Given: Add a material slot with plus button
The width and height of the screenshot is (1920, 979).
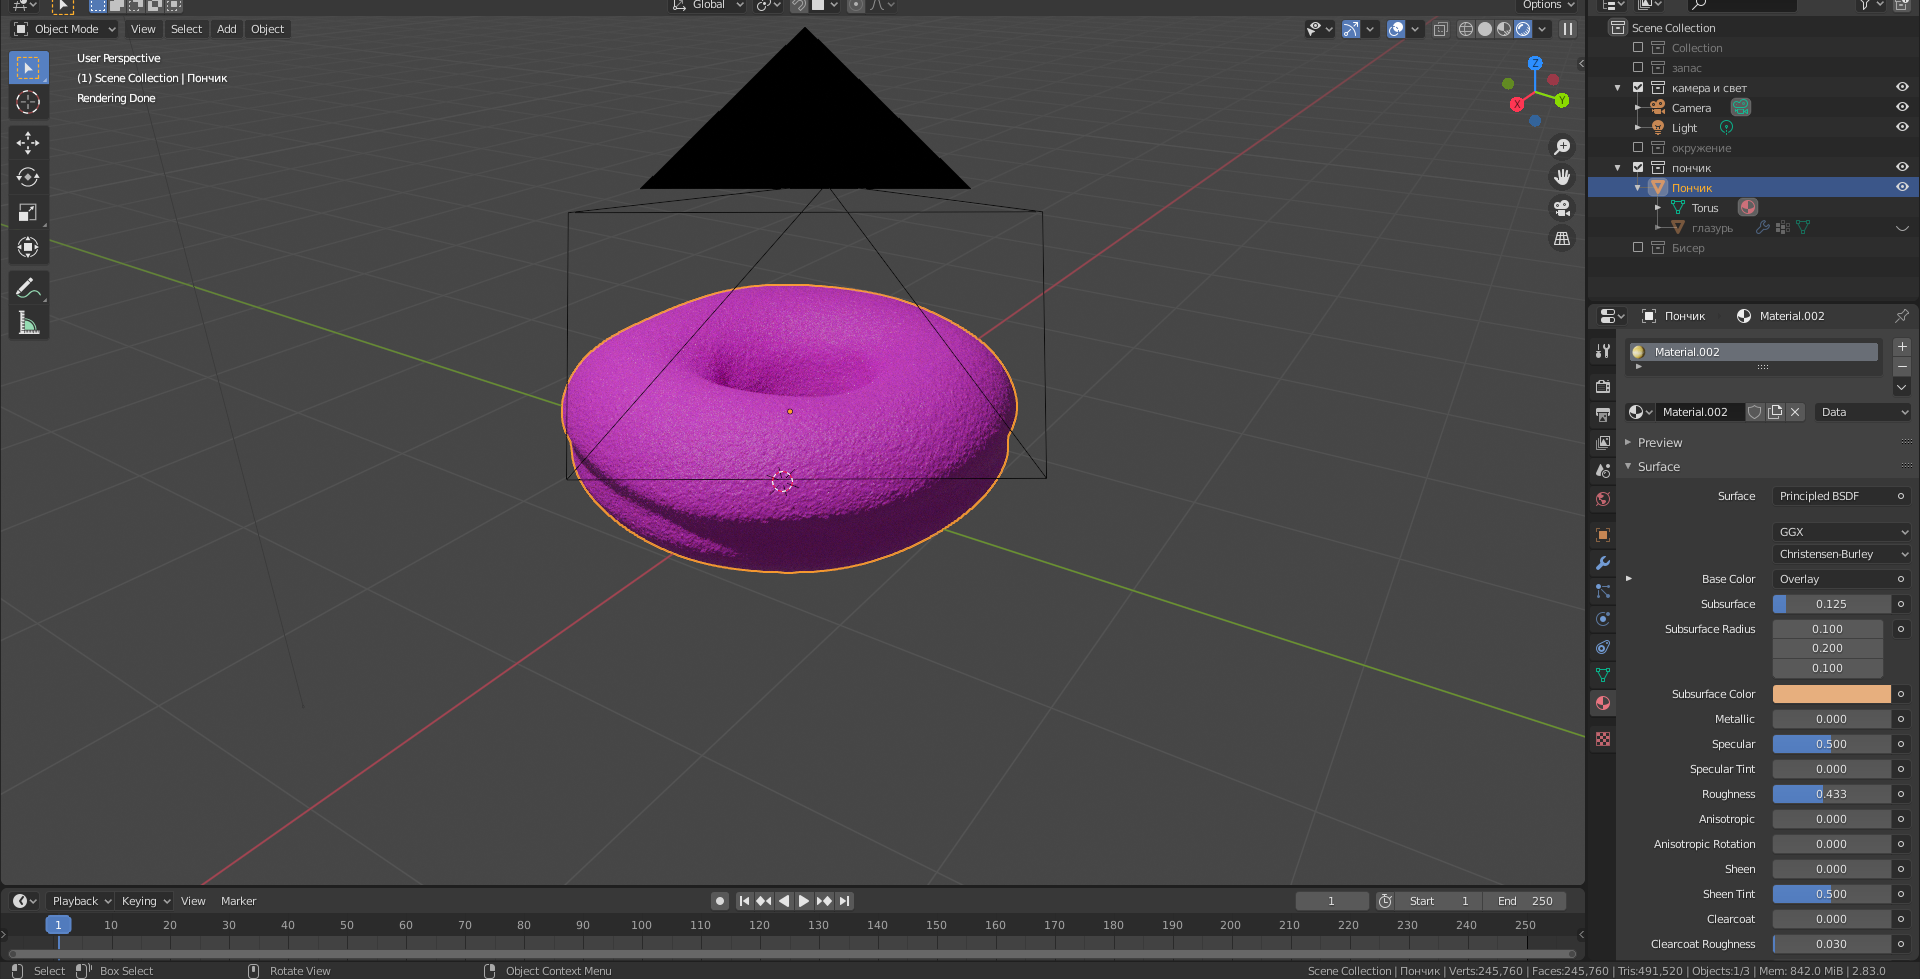Looking at the screenshot, I should [1902, 347].
